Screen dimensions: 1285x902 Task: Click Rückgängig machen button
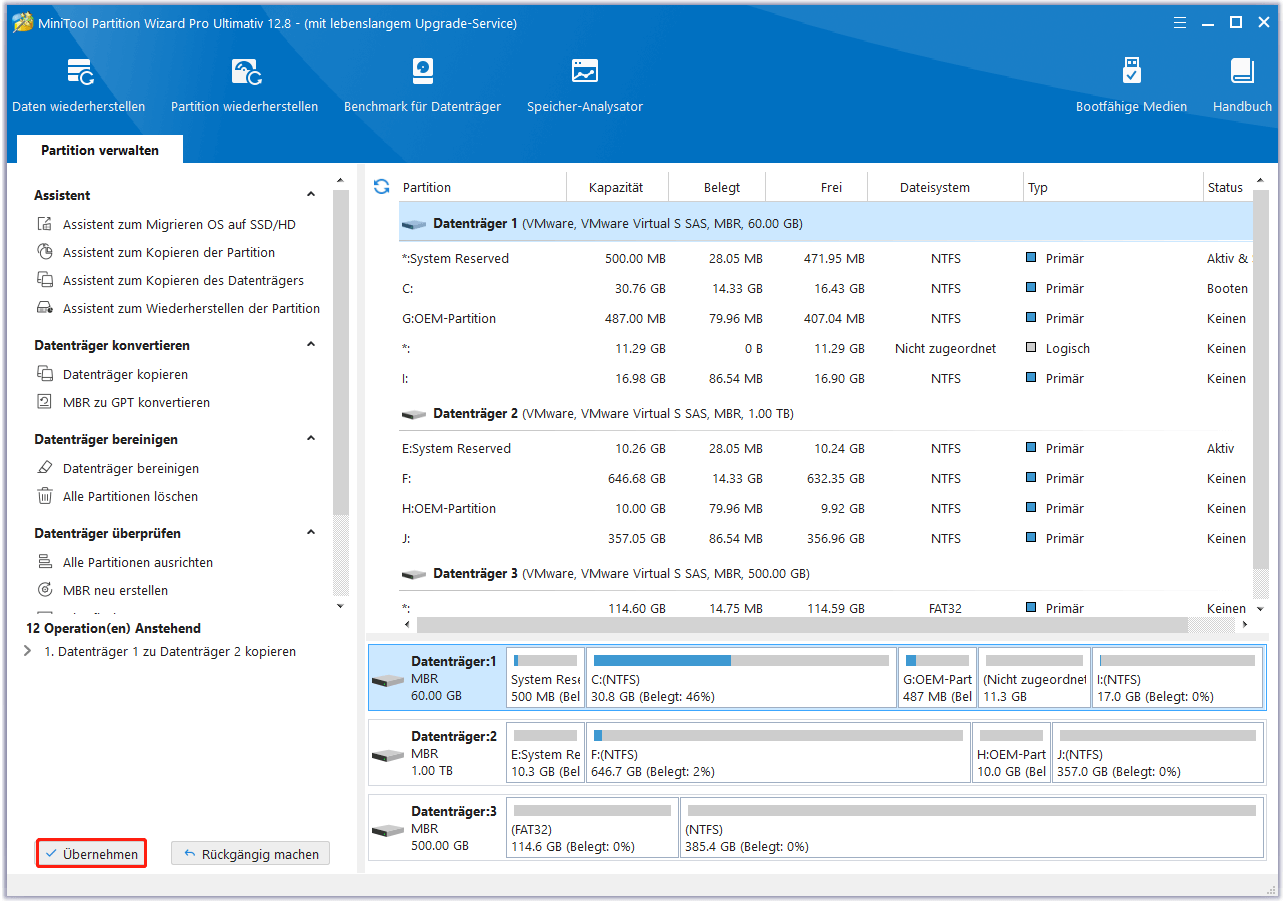(250, 854)
